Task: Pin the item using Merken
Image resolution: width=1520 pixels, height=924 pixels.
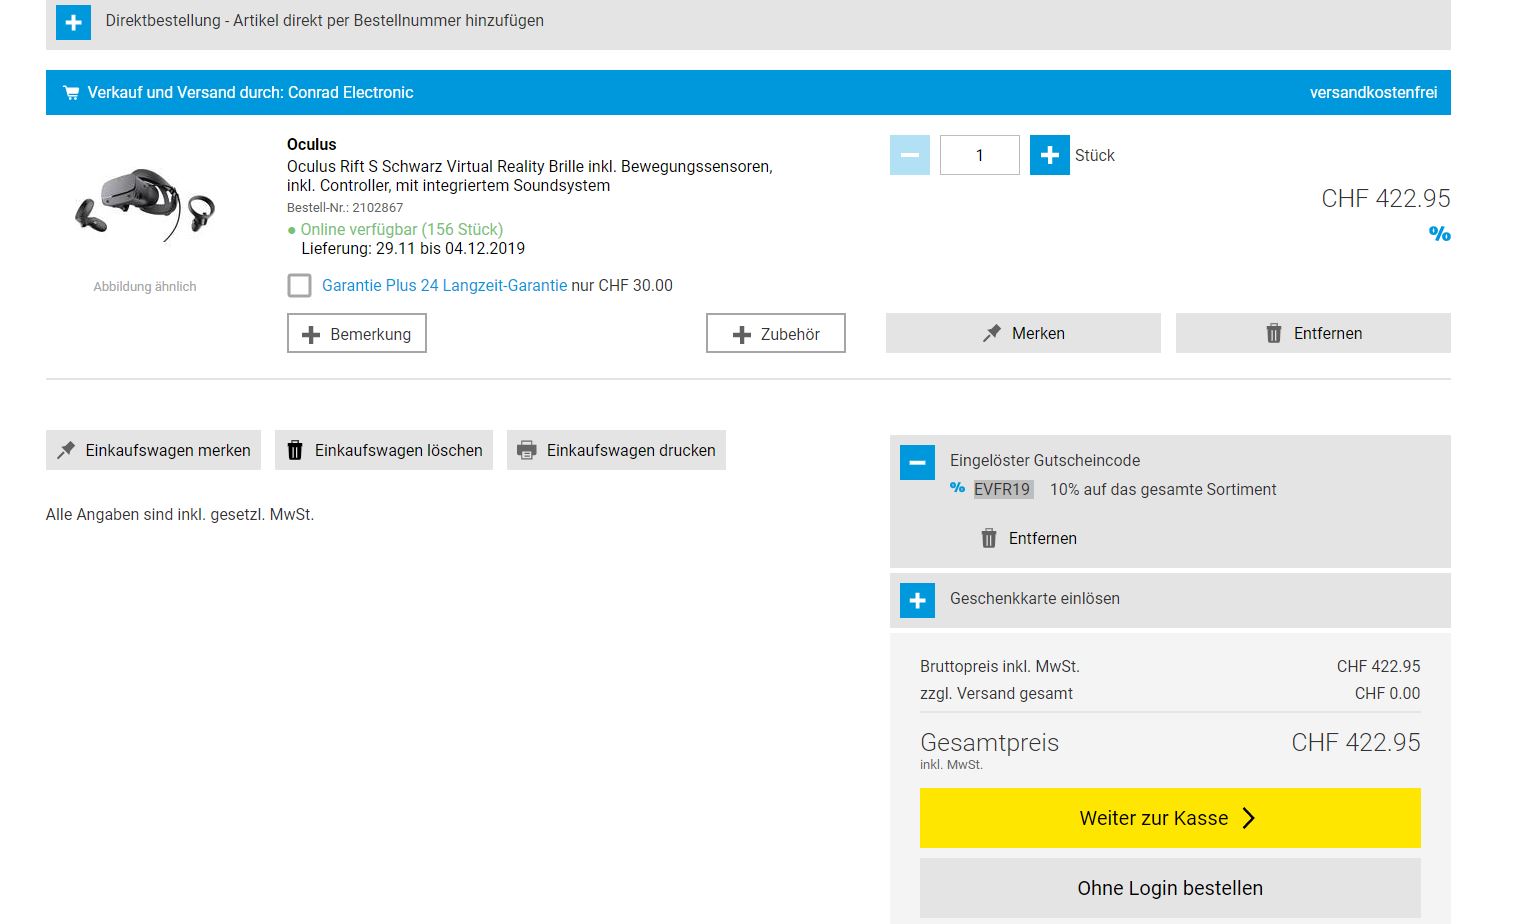Action: click(x=1022, y=334)
